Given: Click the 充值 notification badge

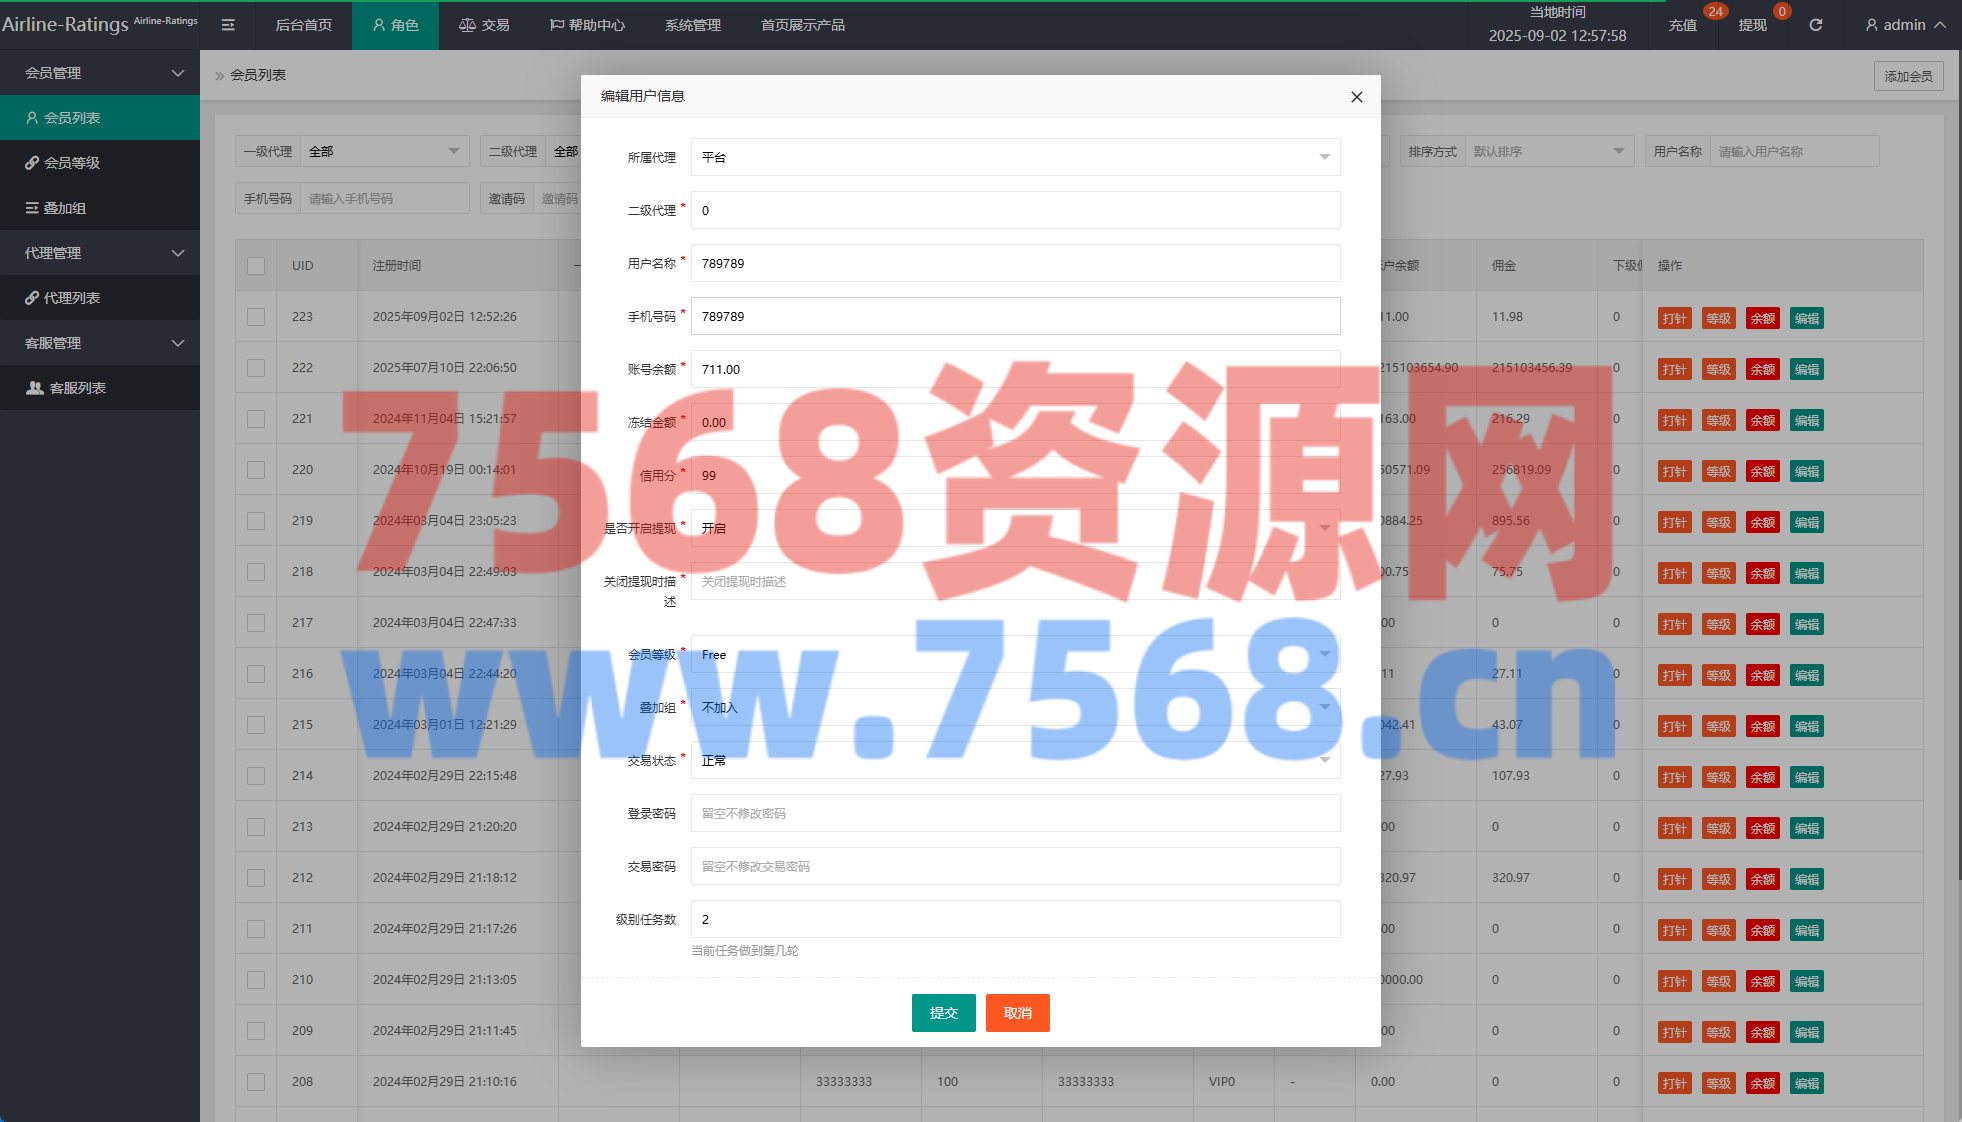Looking at the screenshot, I should (1715, 12).
